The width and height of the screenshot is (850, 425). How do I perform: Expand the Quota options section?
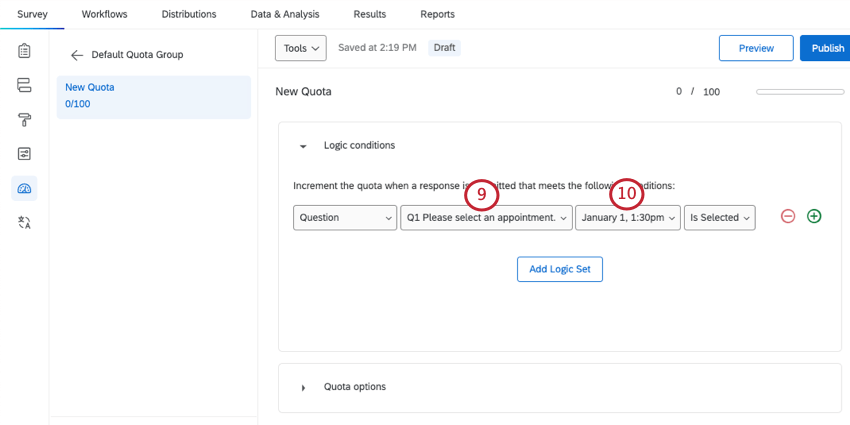303,387
